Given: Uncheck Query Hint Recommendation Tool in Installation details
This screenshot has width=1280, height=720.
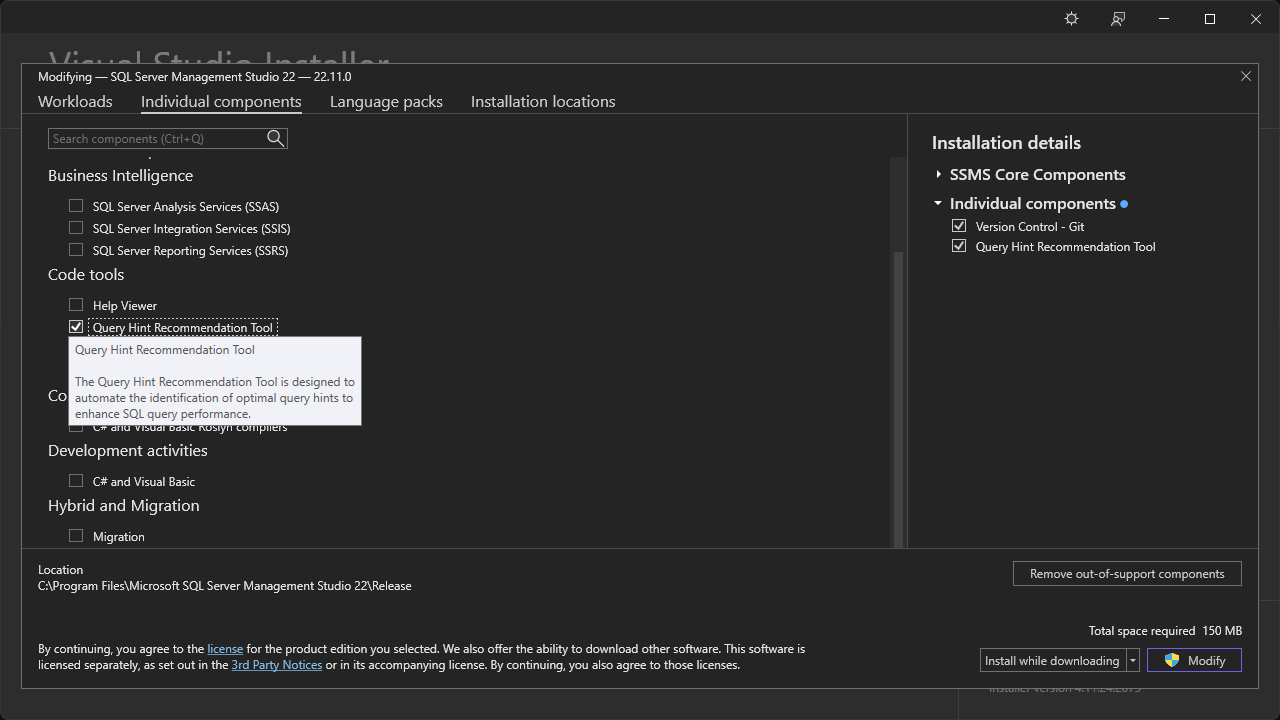Looking at the screenshot, I should pyautogui.click(x=959, y=246).
